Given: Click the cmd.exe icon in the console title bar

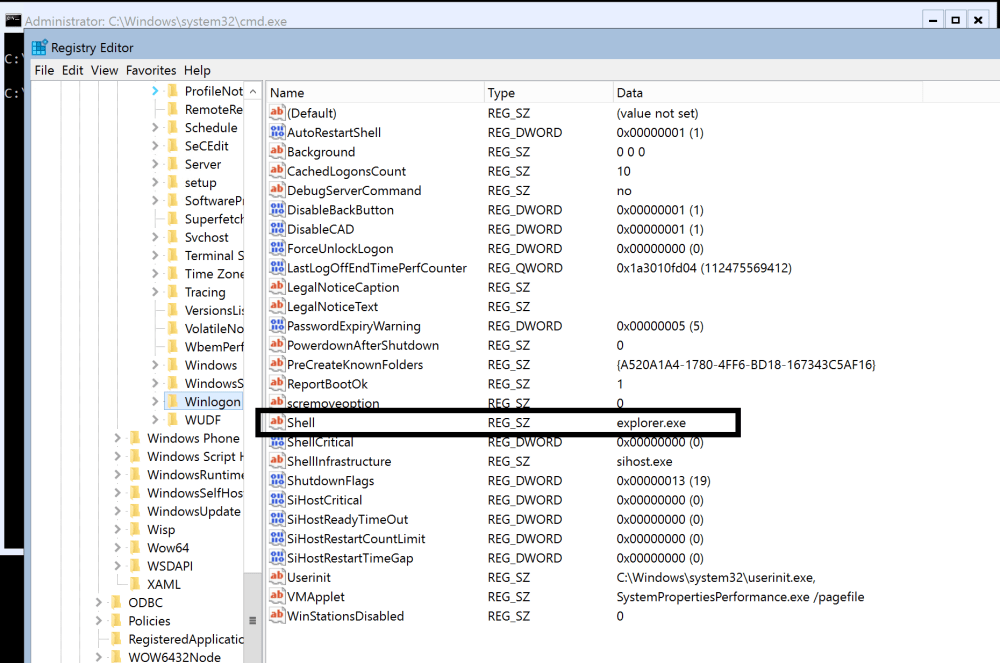Looking at the screenshot, I should tap(11, 19).
